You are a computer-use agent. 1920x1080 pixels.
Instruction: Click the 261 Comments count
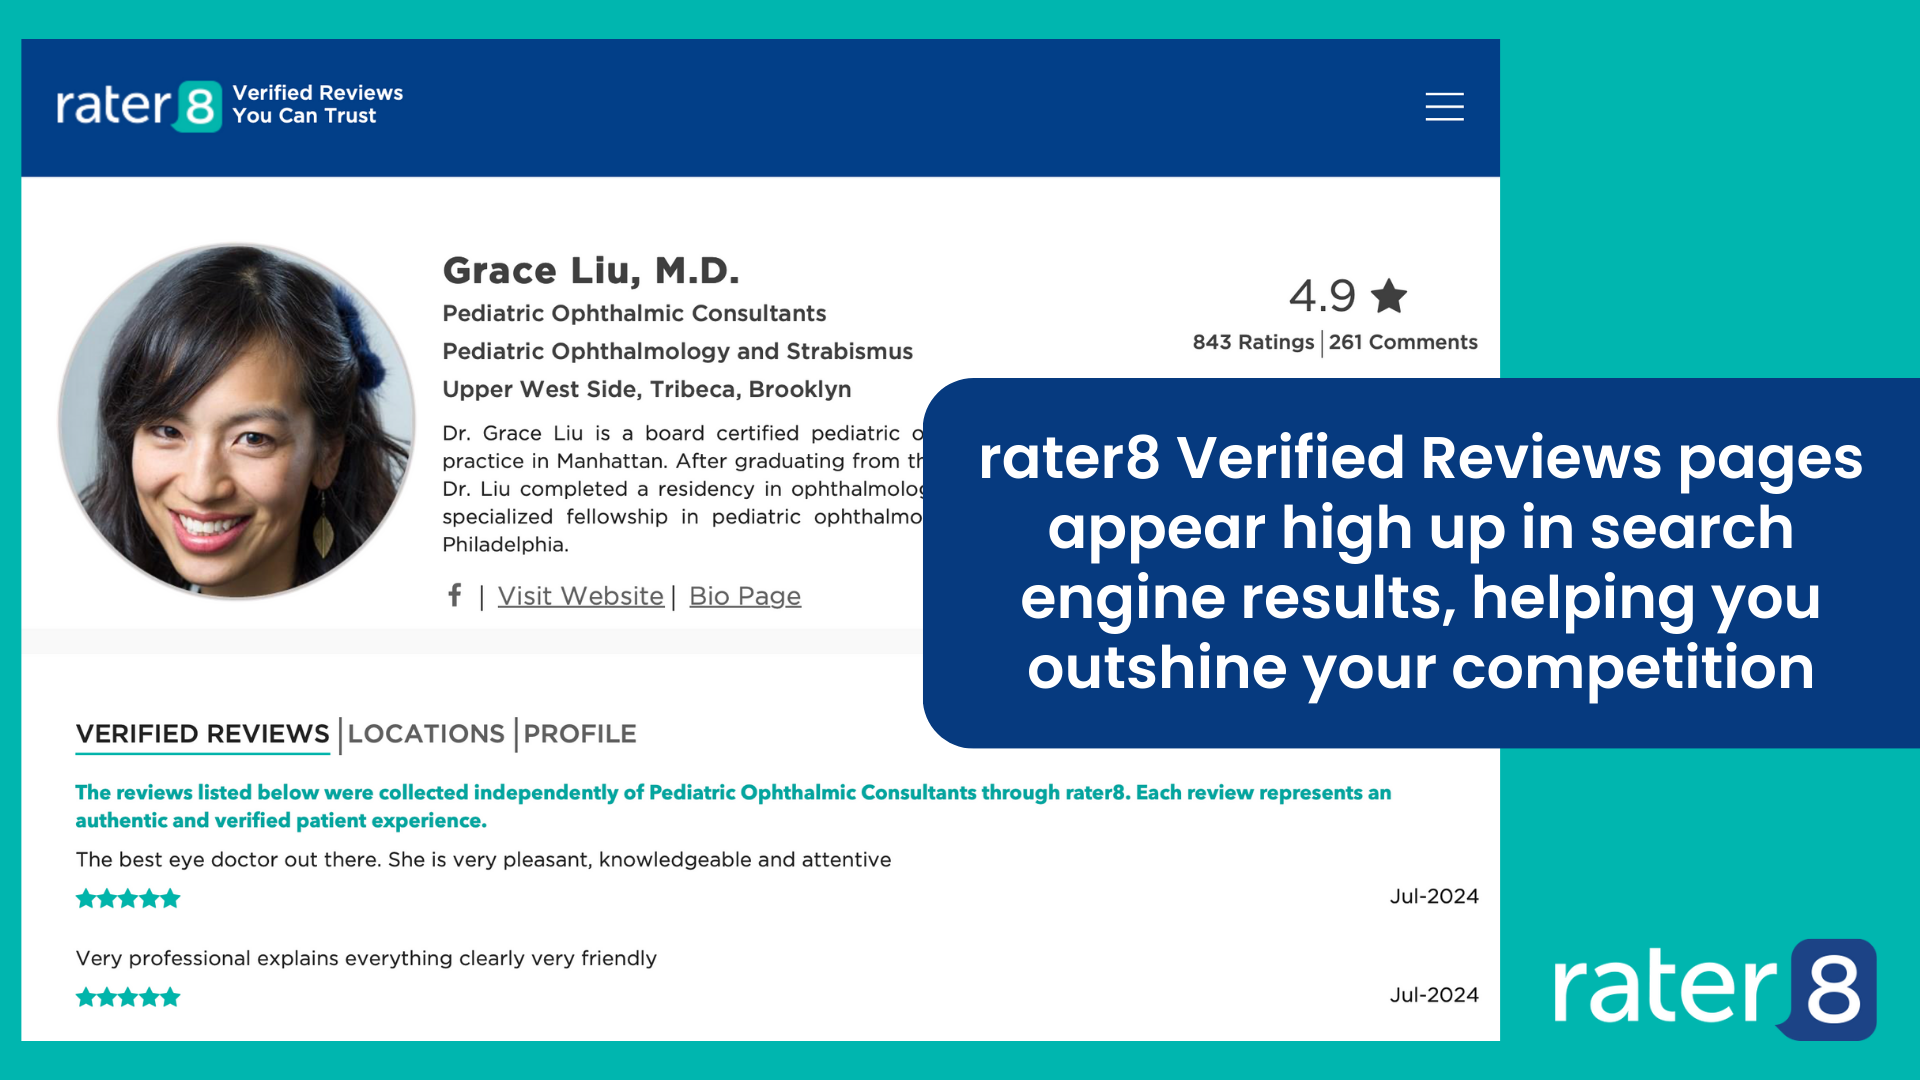coord(1403,342)
